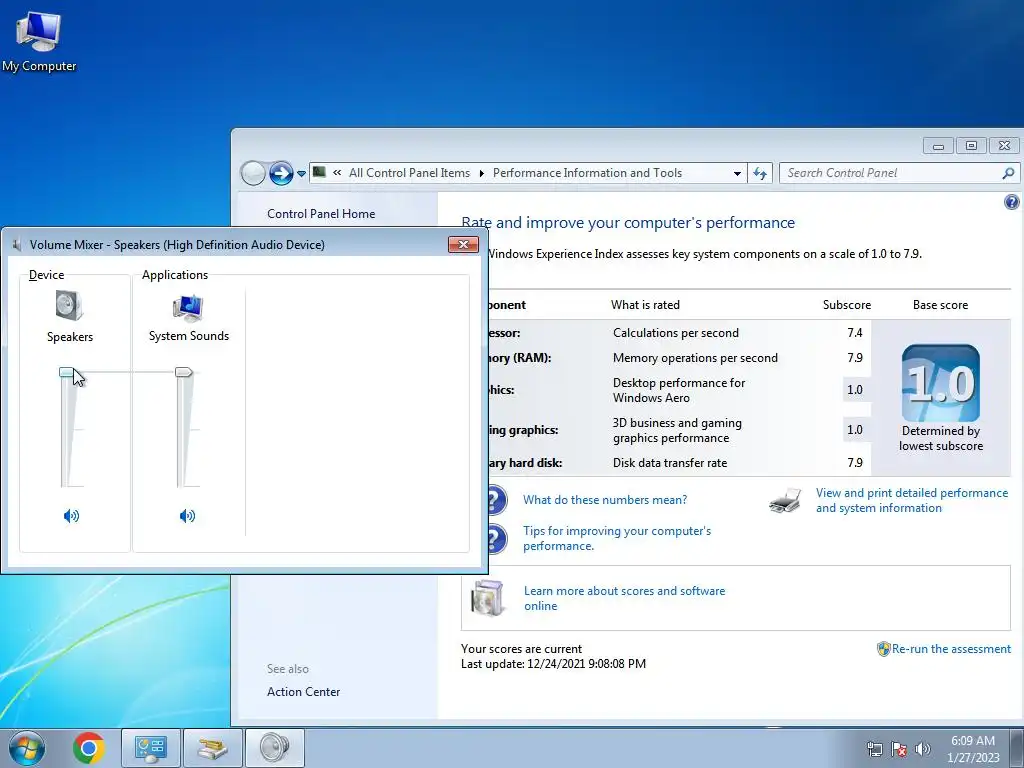Close the Volume Mixer window
The image size is (1024, 768).
[x=463, y=244]
